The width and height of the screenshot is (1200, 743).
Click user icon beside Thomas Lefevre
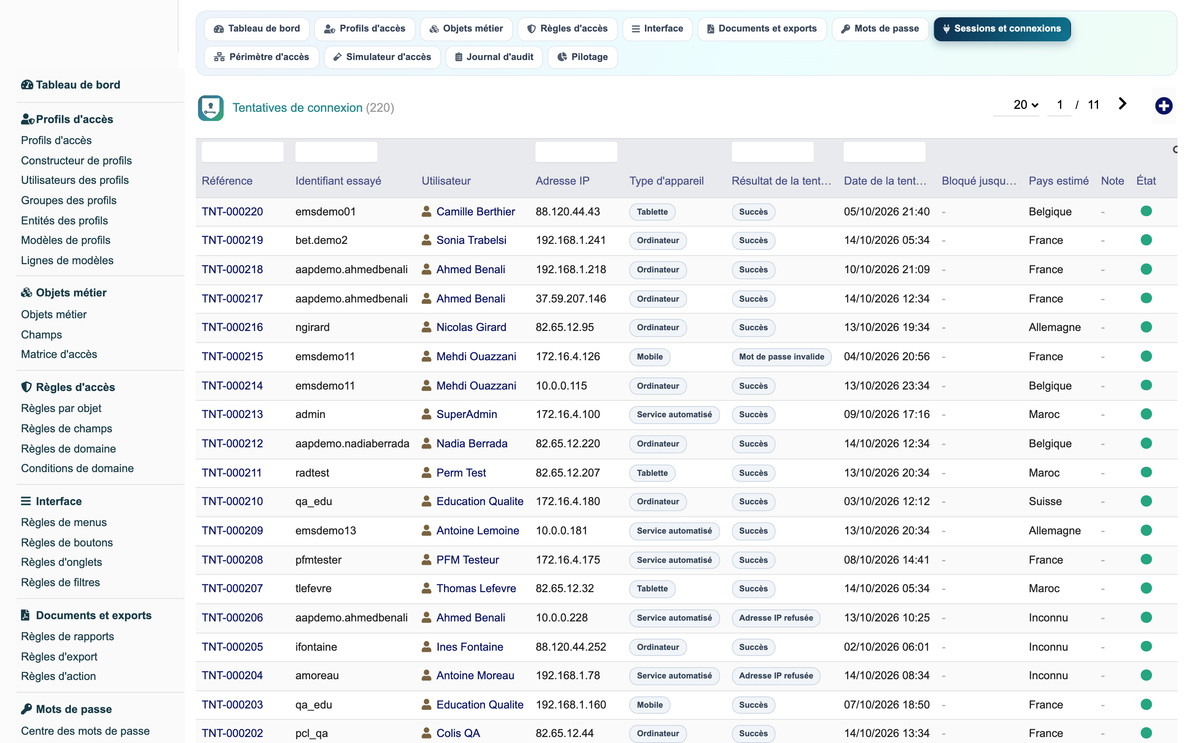427,589
